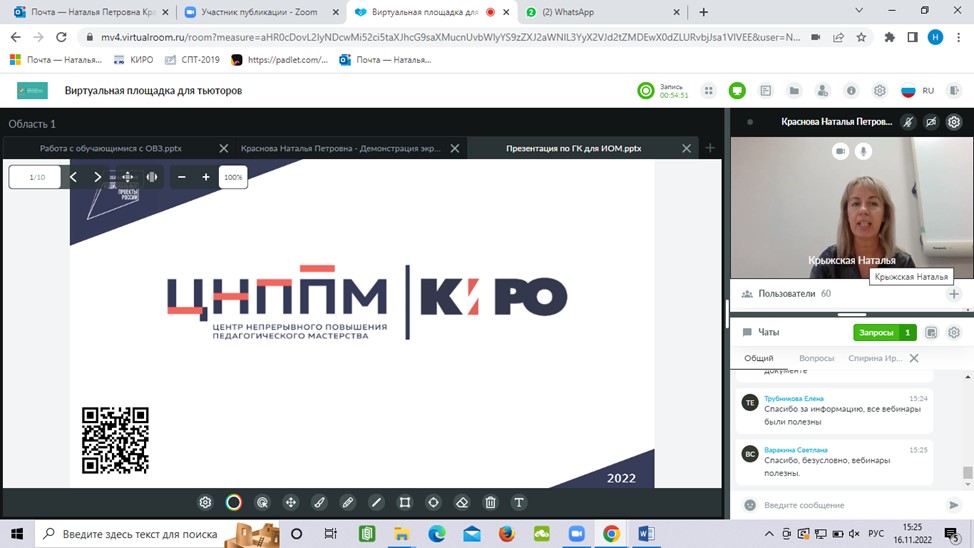Switch to Участник публикации - Zoom browser tab

[x=260, y=12]
